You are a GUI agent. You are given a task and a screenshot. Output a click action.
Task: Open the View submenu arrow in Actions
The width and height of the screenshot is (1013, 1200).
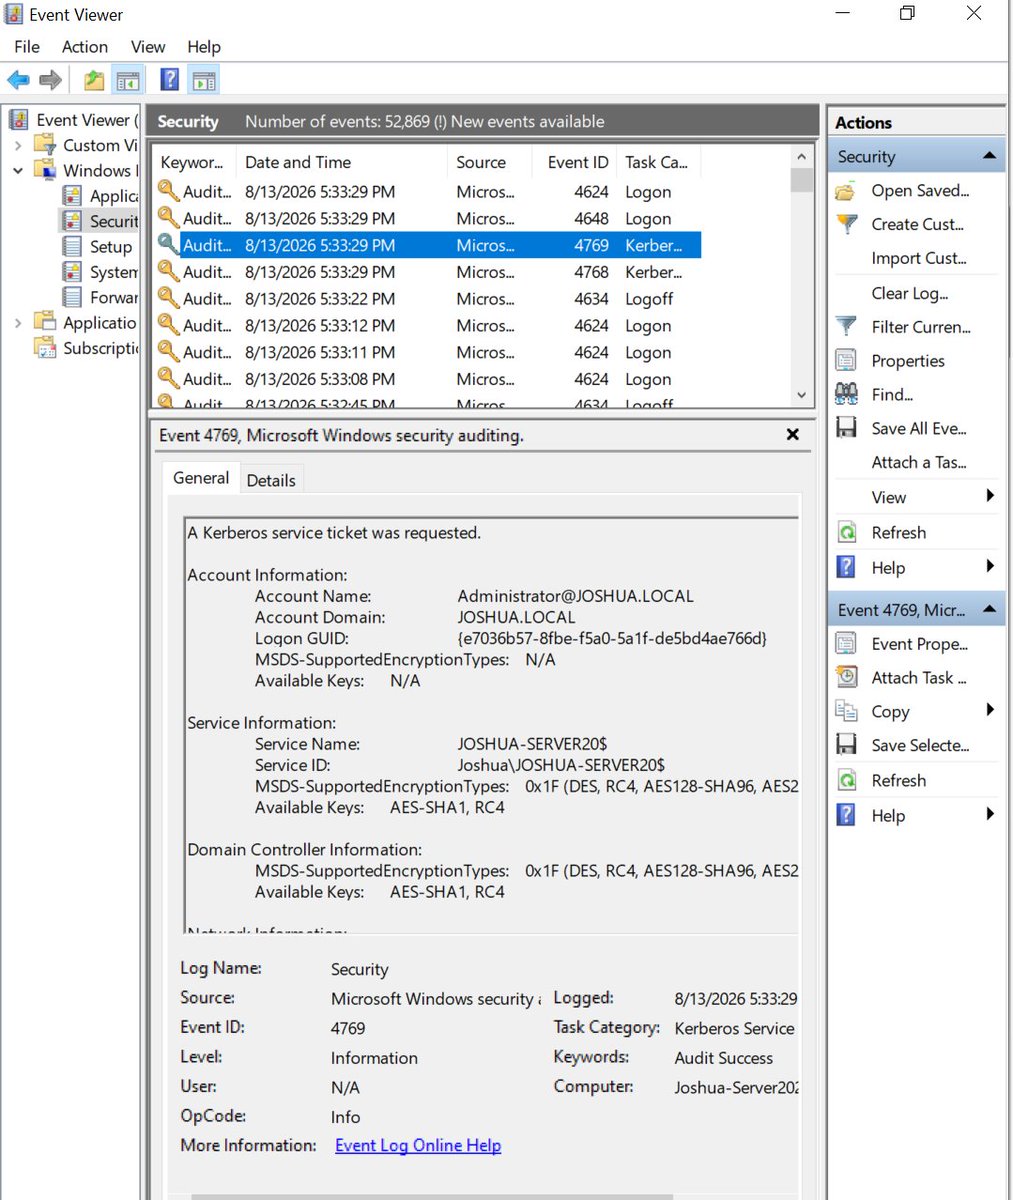(x=990, y=496)
